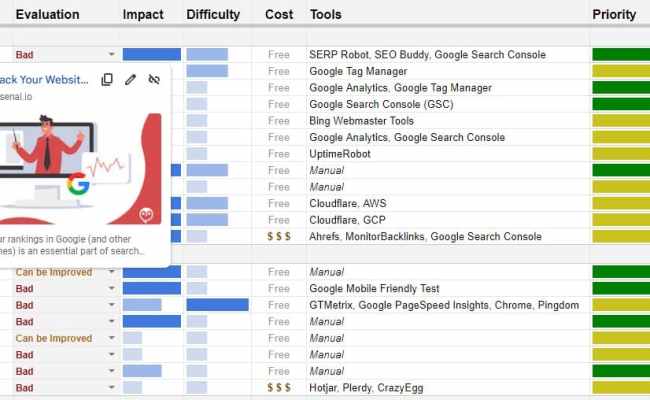650x400 pixels.
Task: Copy the link from the preview card
Action: (x=107, y=79)
